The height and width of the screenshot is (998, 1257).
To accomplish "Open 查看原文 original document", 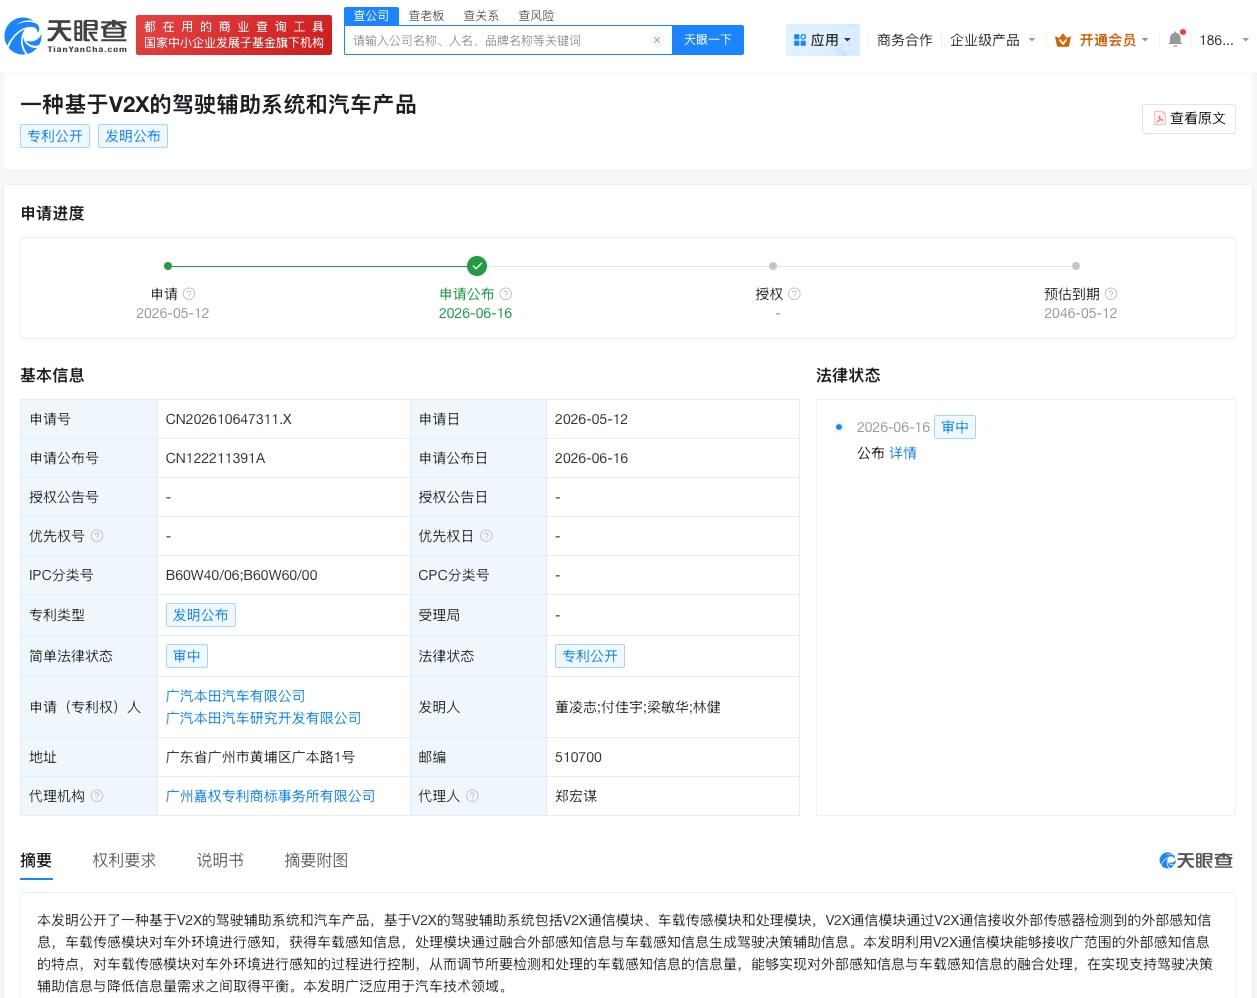I will [1189, 118].
